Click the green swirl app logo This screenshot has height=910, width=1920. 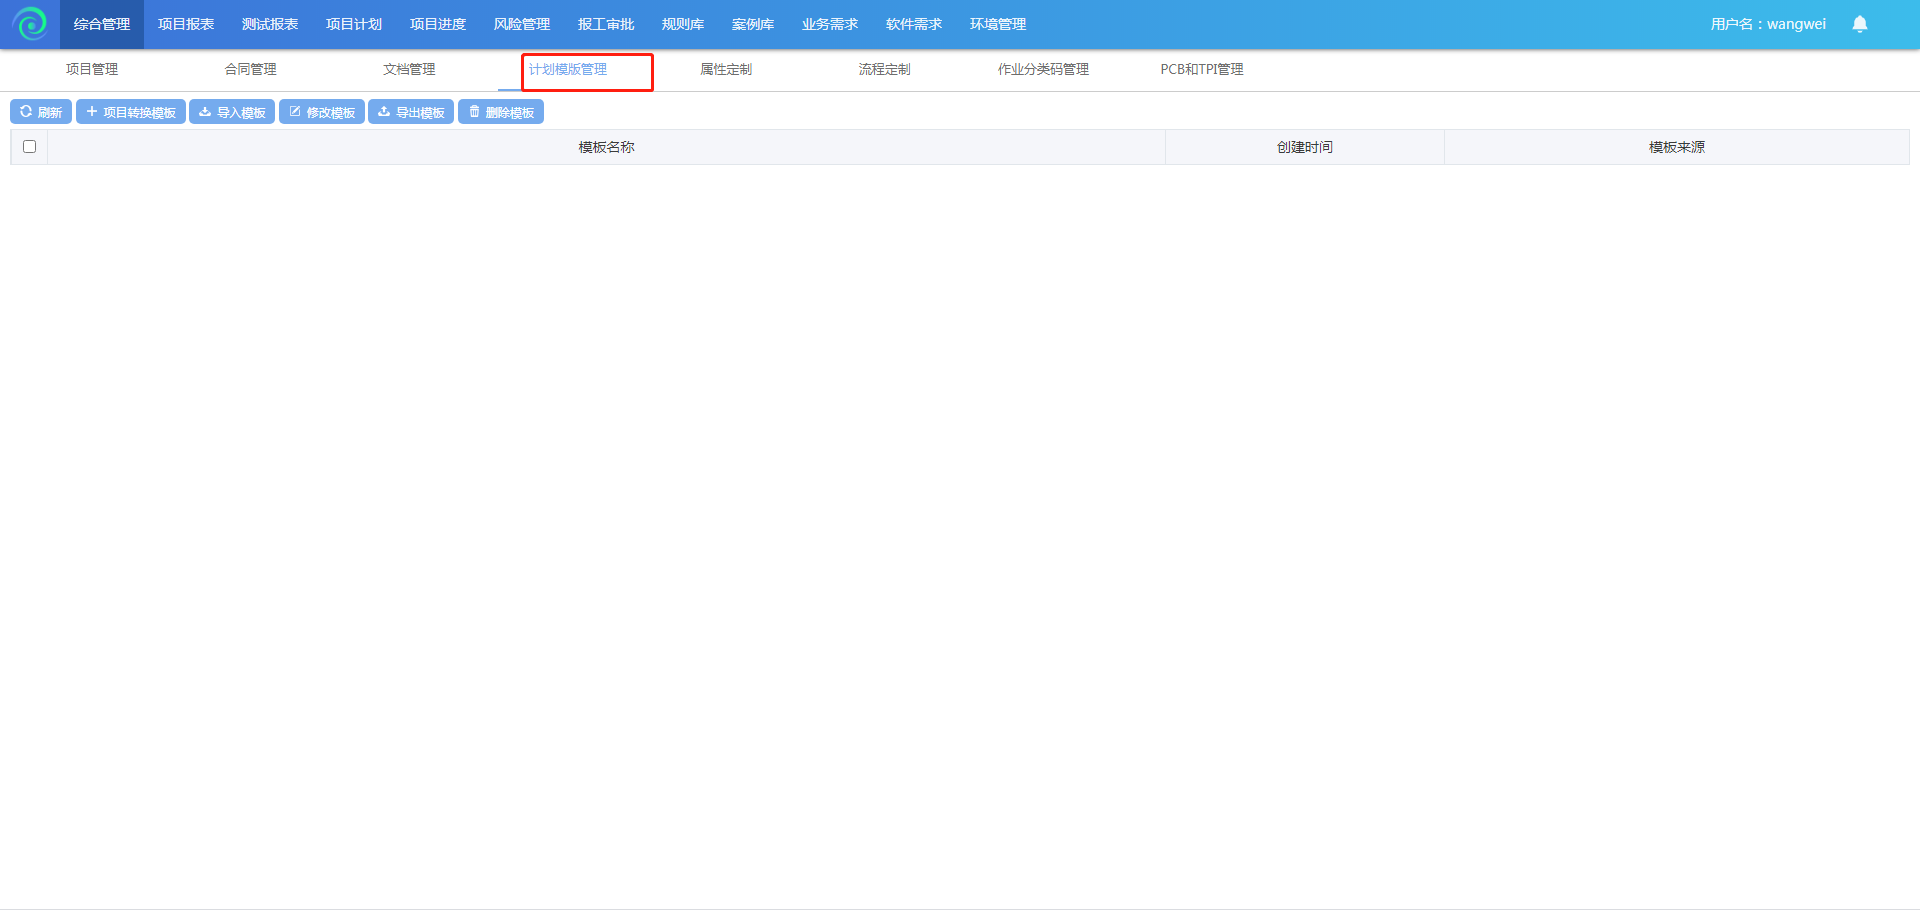point(30,24)
